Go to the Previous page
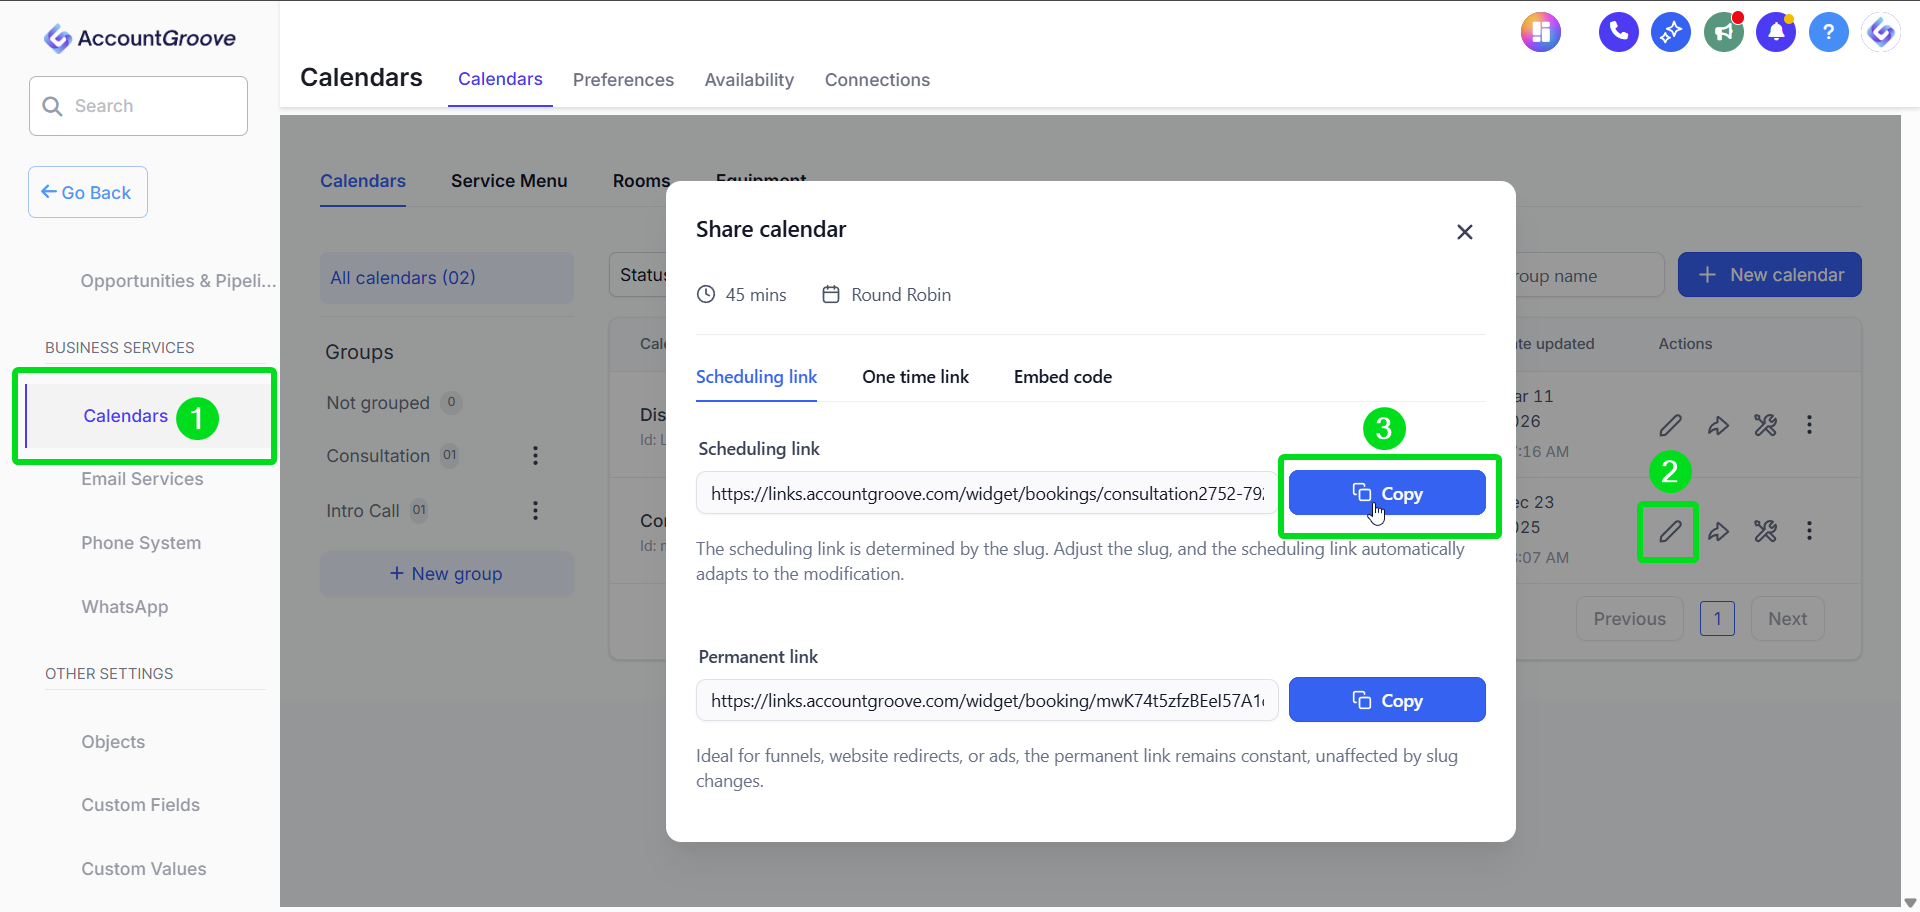The width and height of the screenshot is (1920, 912). (x=1630, y=619)
